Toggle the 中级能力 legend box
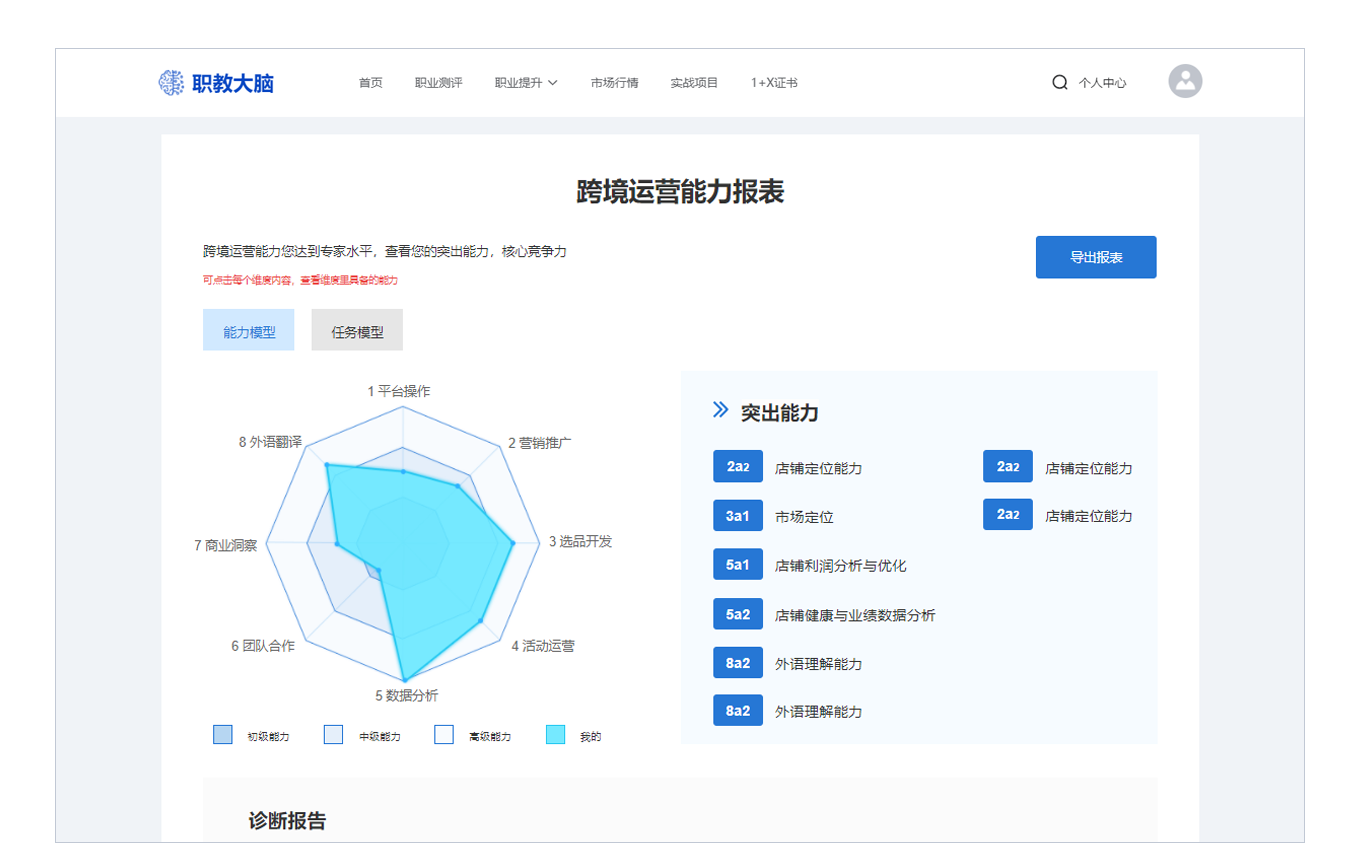 pos(334,735)
